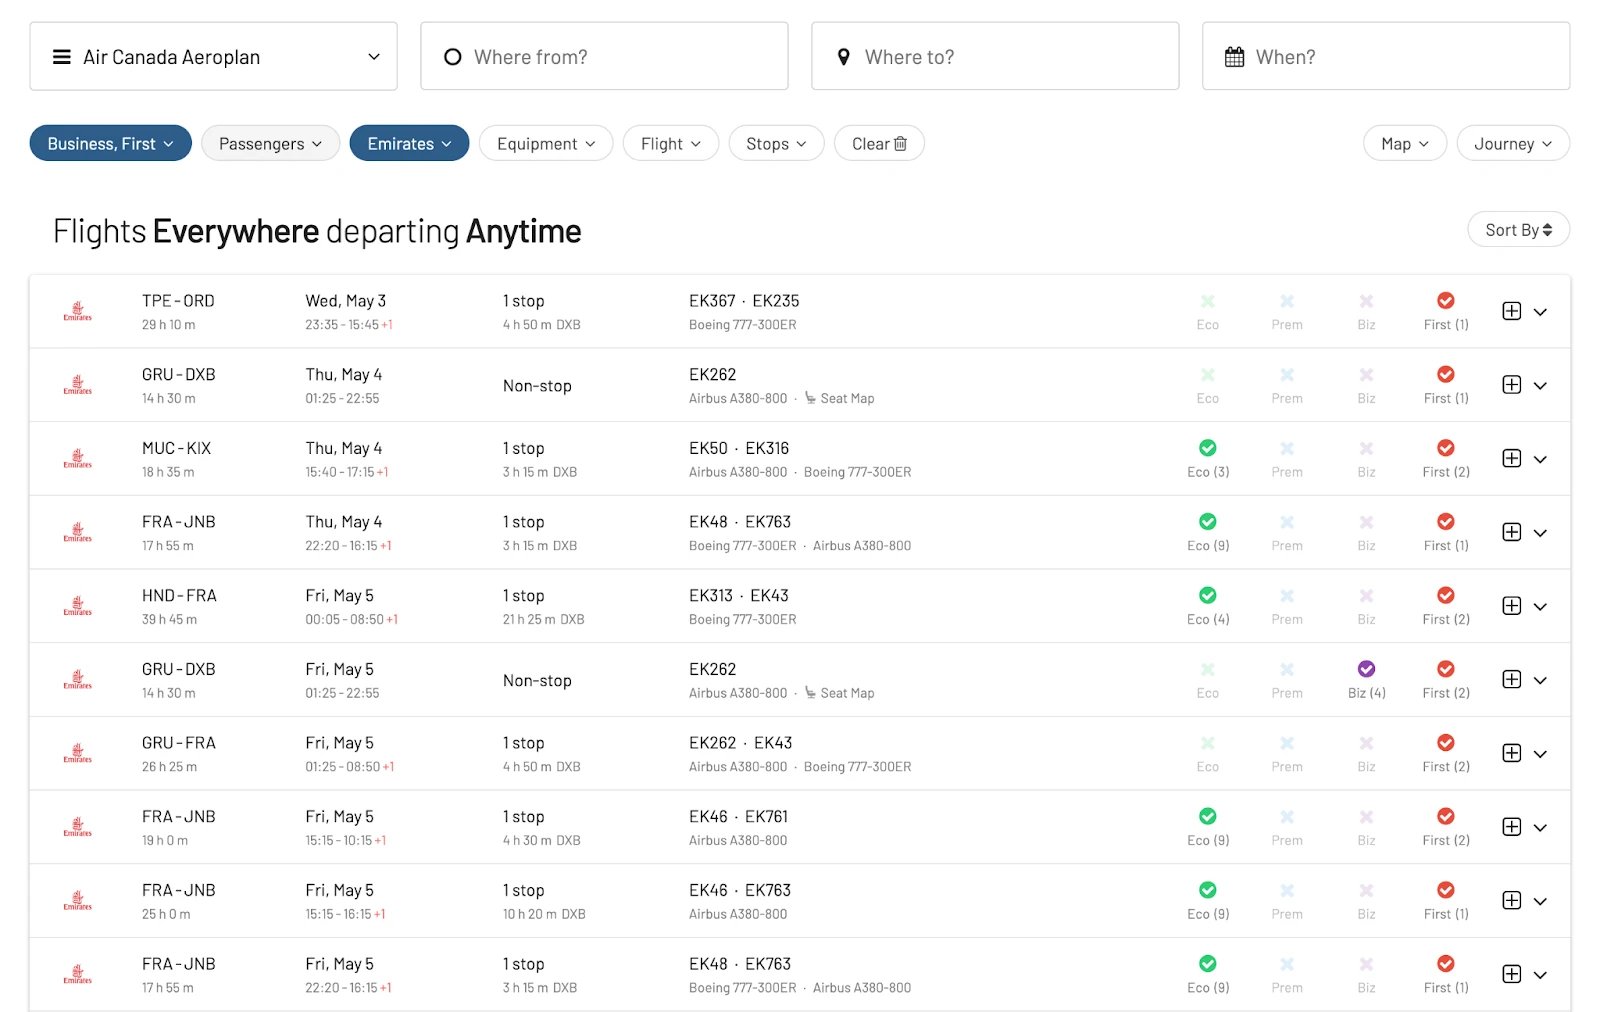Click 10 h 20 m DXB layover text
The image size is (1600, 1012).
(544, 914)
